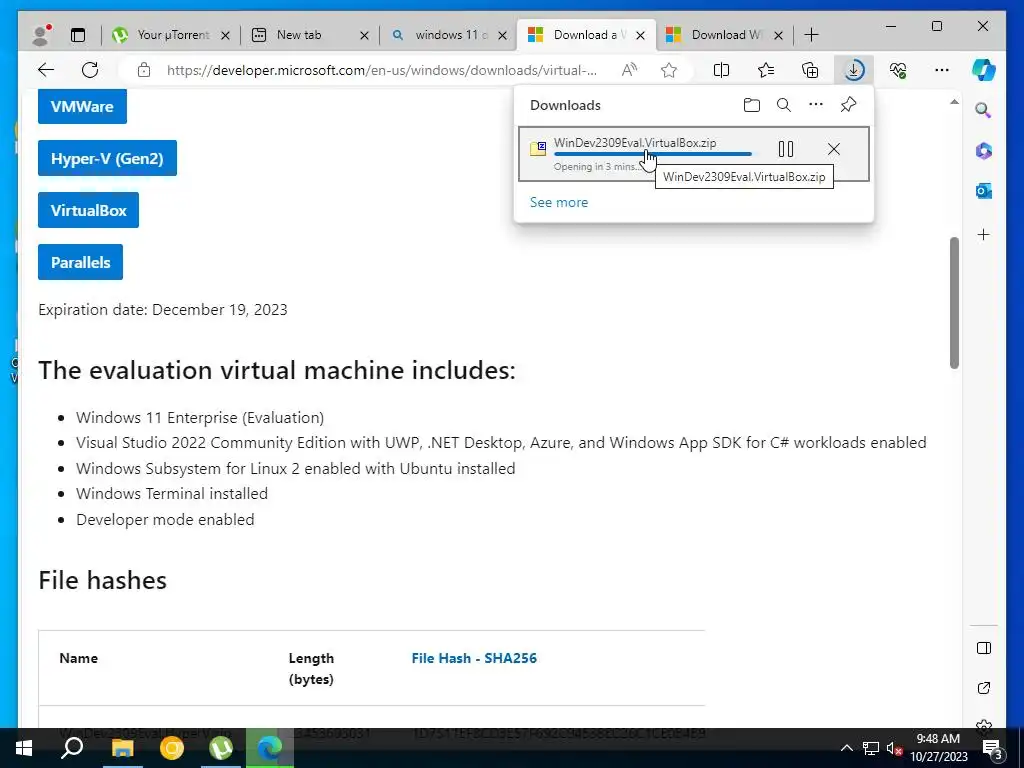
Task: Click the page vertical scrollbar thumb
Action: 954,303
